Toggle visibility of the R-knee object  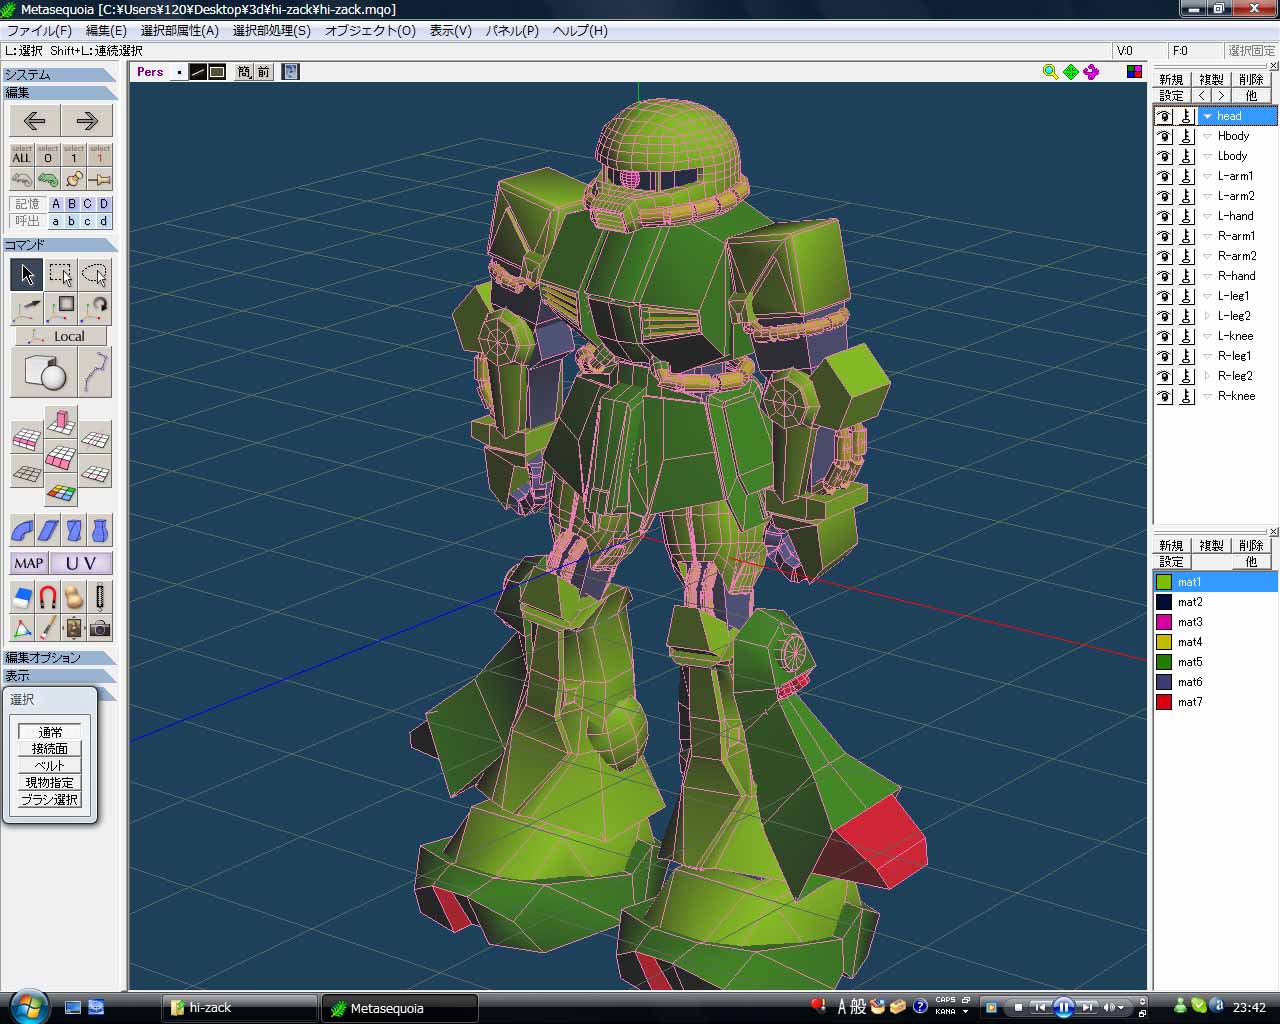click(x=1164, y=396)
